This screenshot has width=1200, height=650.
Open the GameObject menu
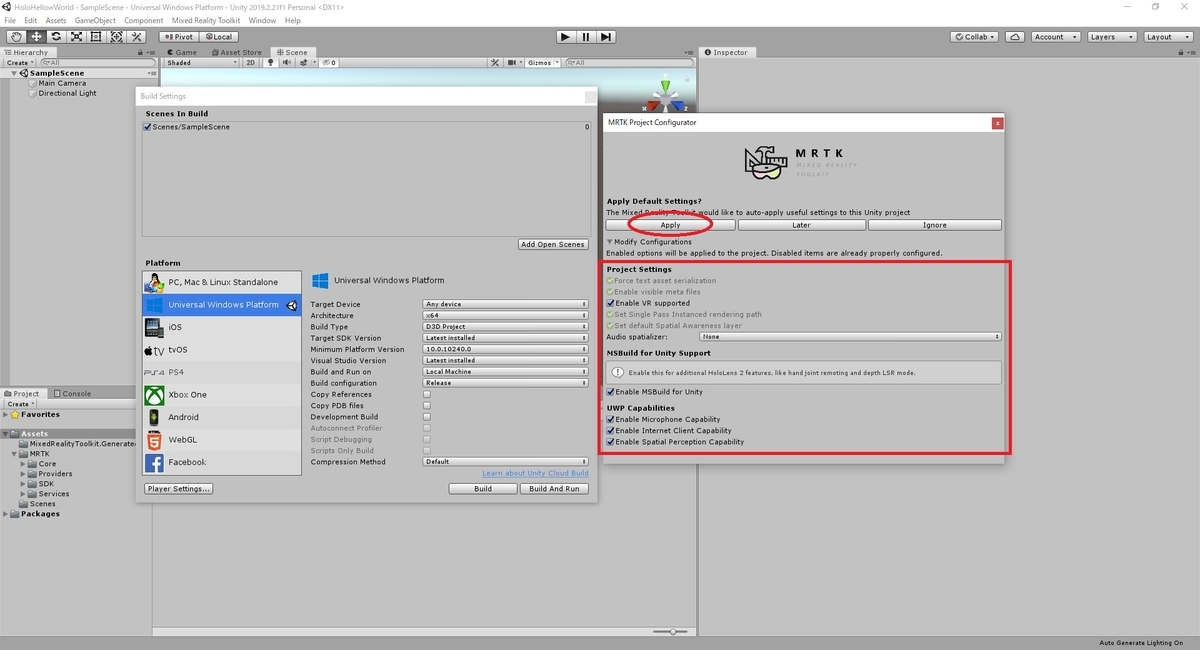click(x=95, y=20)
